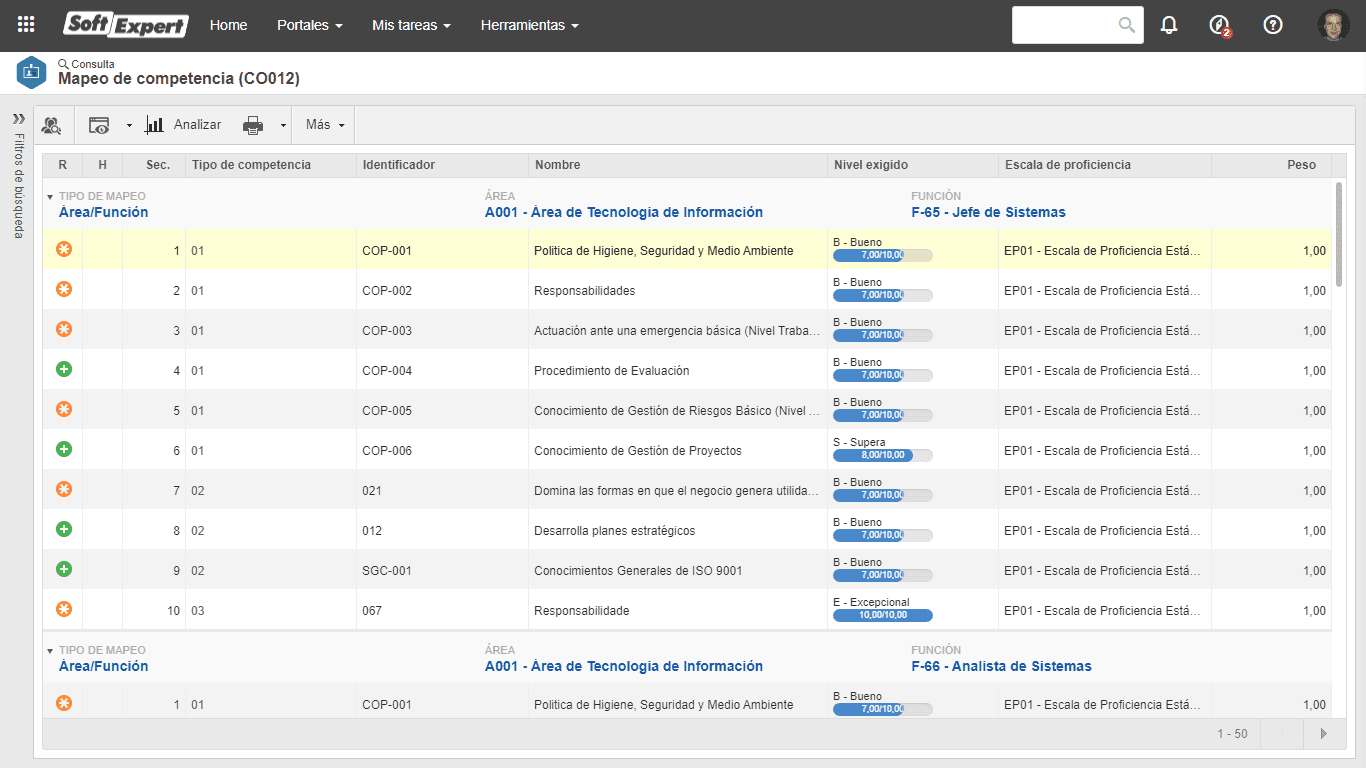Click orange status icon for row 067
This screenshot has width=1366, height=768.
(64, 609)
